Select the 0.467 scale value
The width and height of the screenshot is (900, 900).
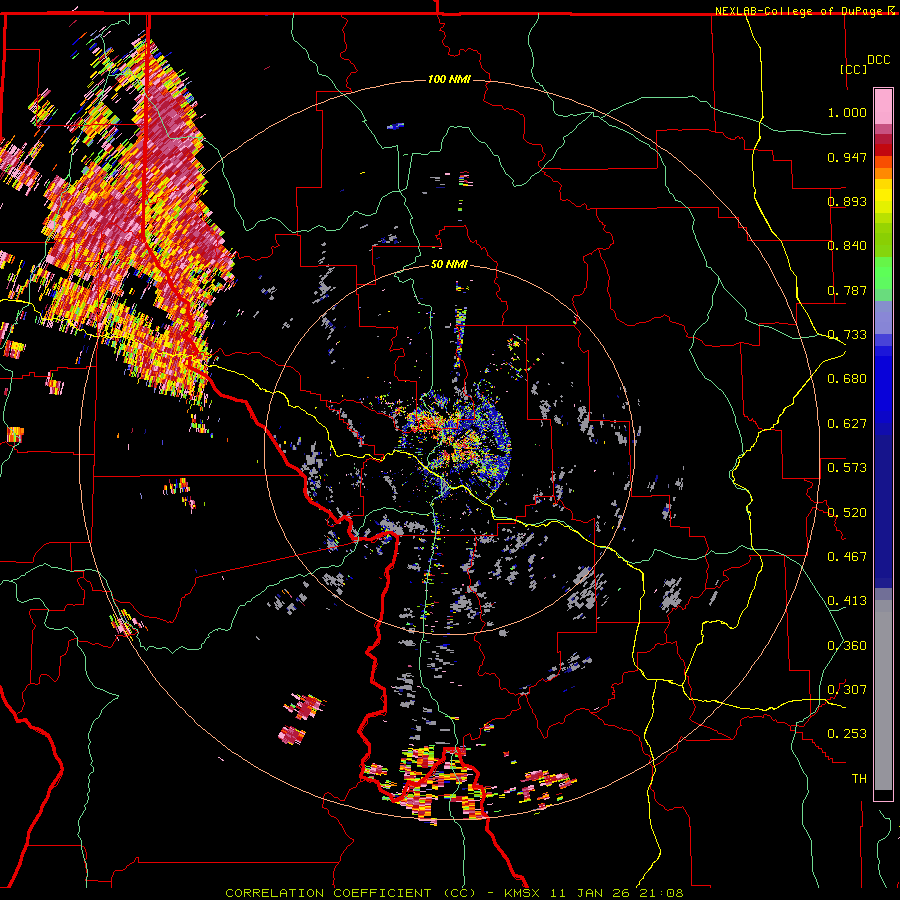pyautogui.click(x=847, y=557)
